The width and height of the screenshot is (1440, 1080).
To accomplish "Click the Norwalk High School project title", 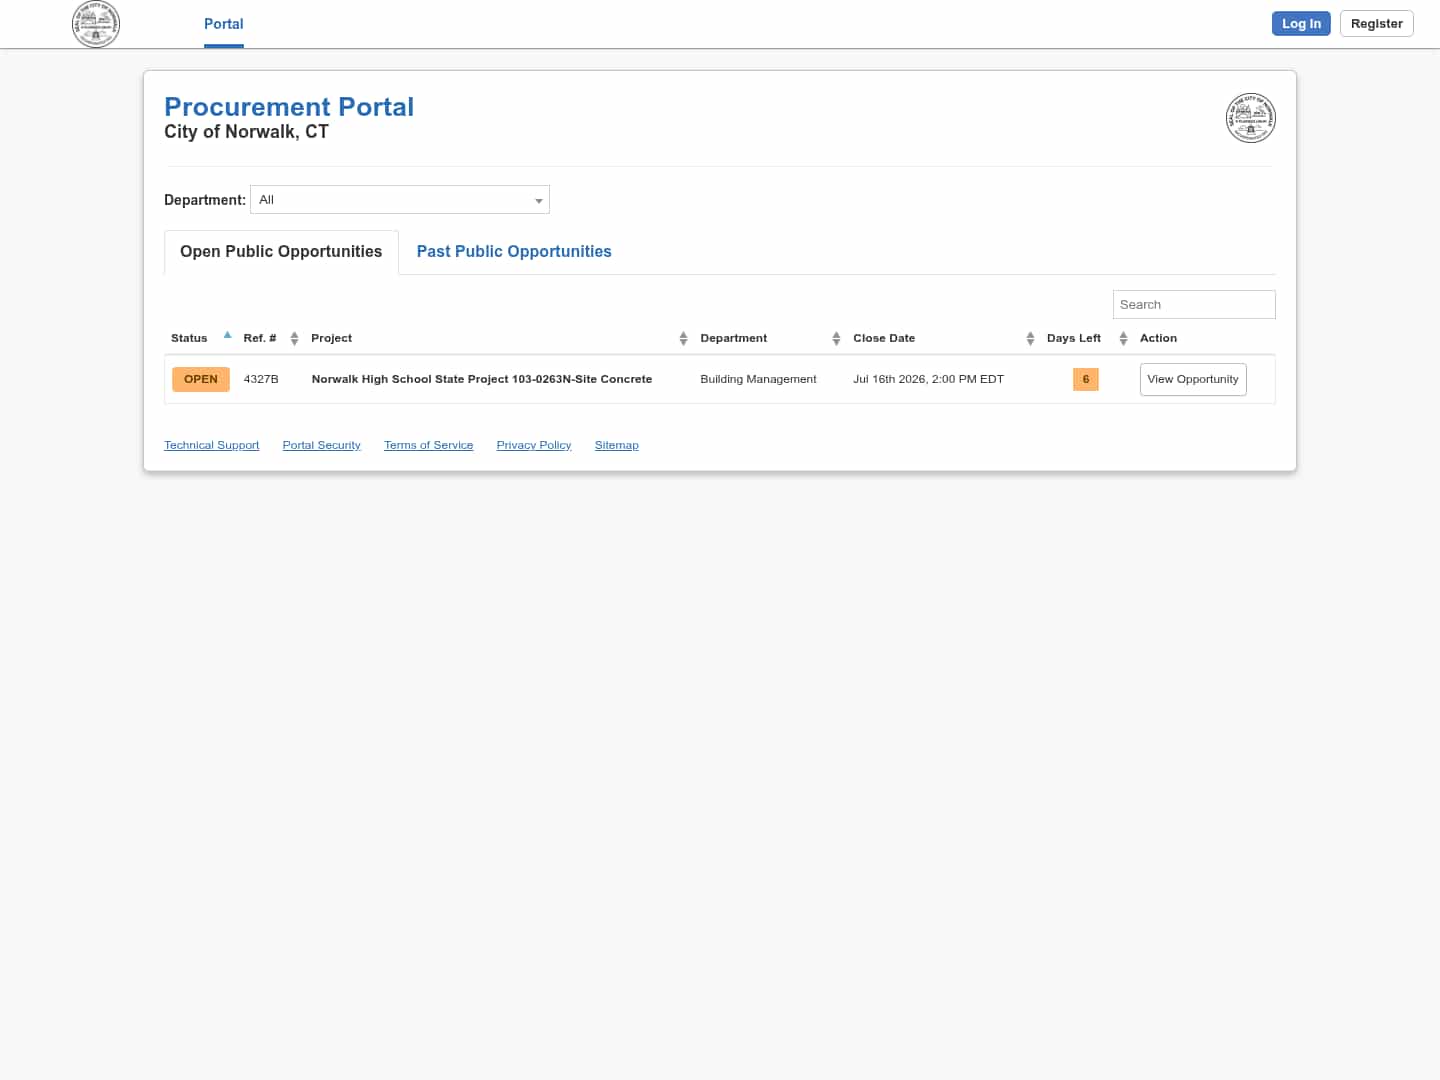I will 482,379.
